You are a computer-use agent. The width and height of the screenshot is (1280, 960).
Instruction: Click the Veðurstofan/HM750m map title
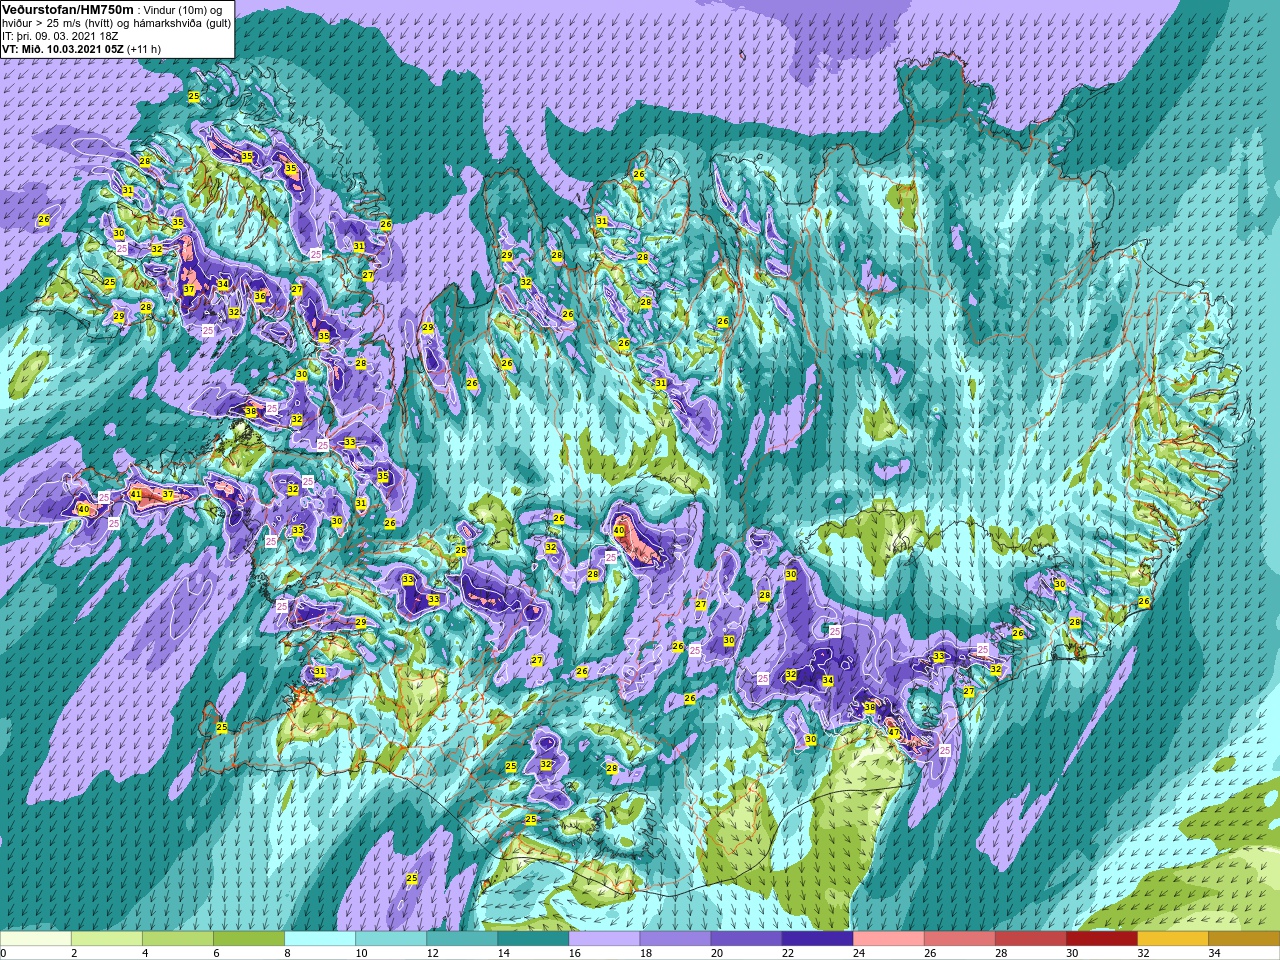tap(68, 9)
